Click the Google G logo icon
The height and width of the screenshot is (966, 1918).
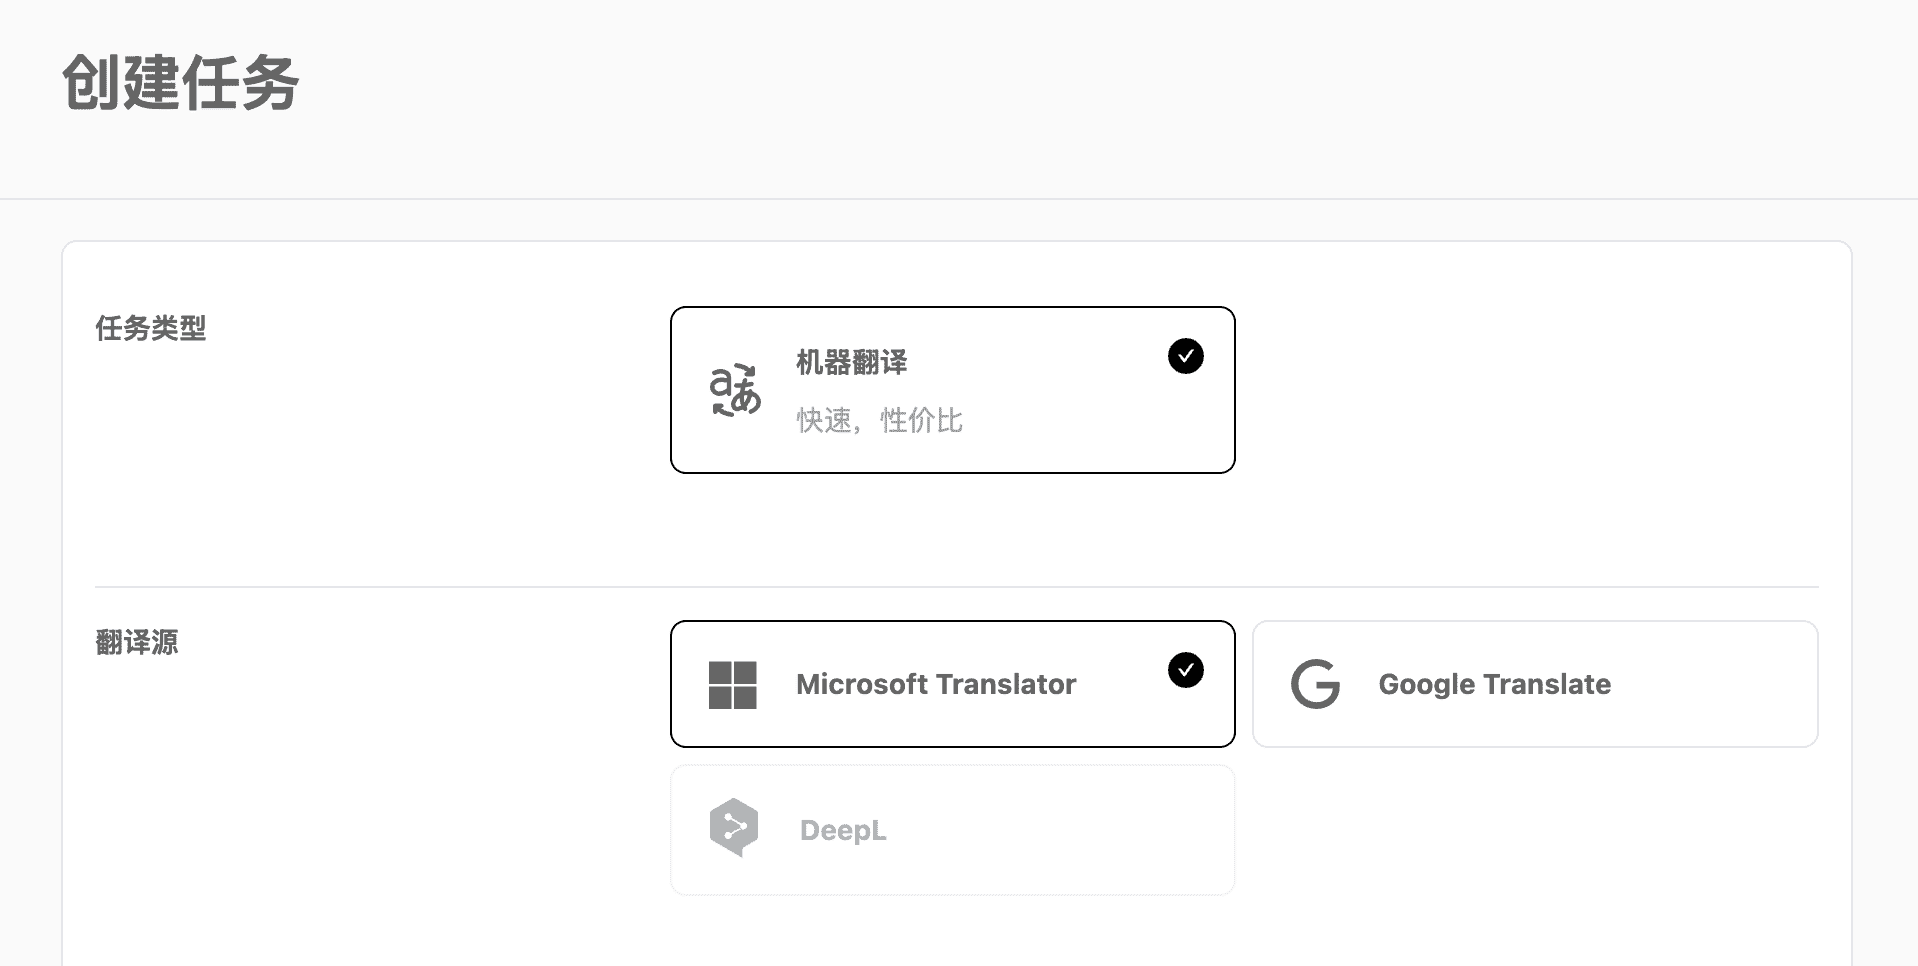click(x=1315, y=685)
